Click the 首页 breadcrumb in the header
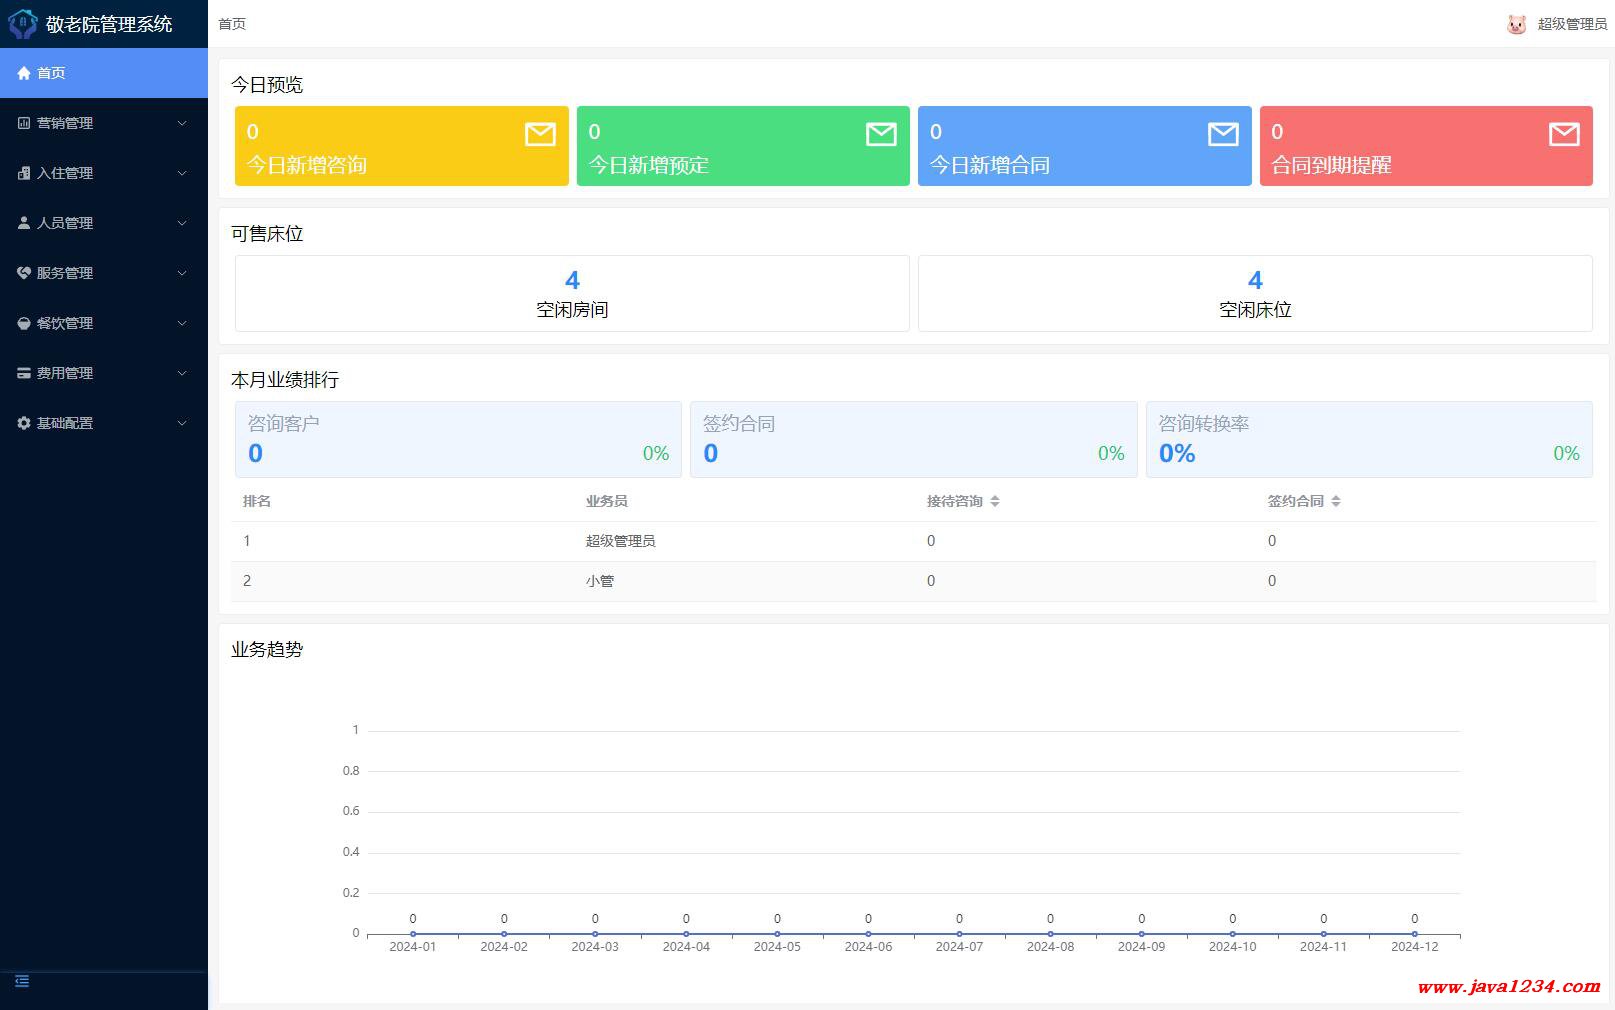 (x=232, y=24)
